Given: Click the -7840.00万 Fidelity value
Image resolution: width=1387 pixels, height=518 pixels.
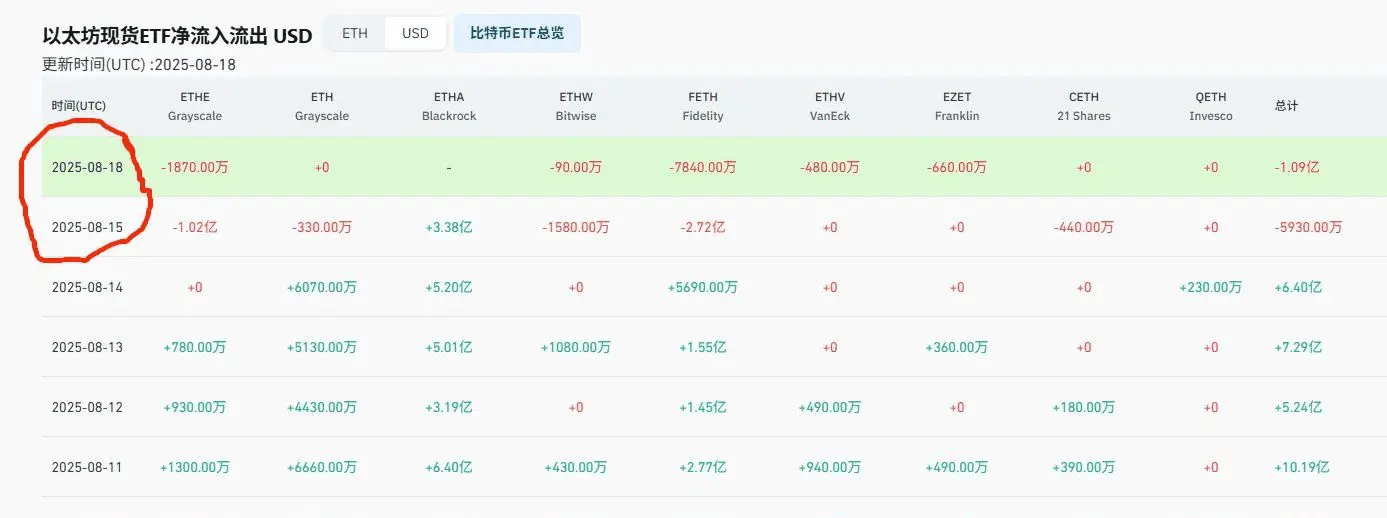Looking at the screenshot, I should point(703,167).
